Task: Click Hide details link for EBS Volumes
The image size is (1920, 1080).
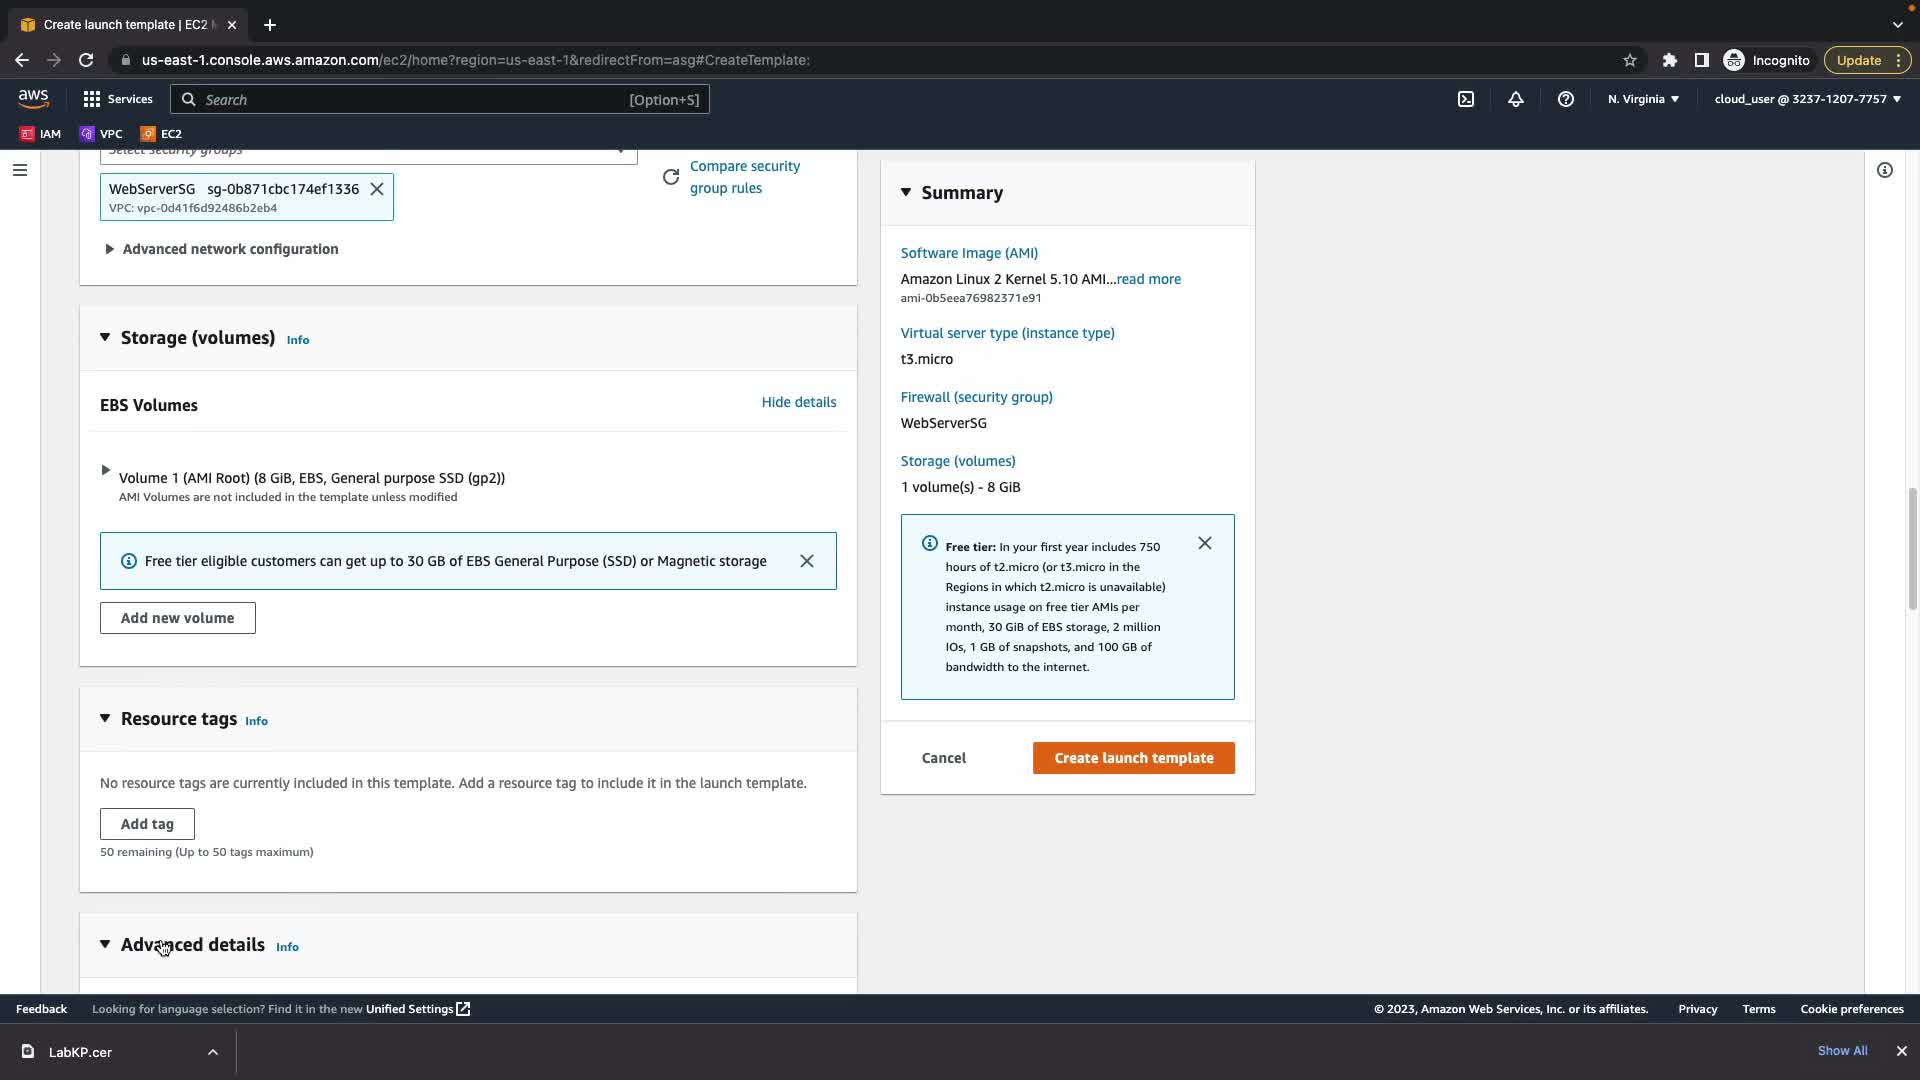Action: [798, 402]
